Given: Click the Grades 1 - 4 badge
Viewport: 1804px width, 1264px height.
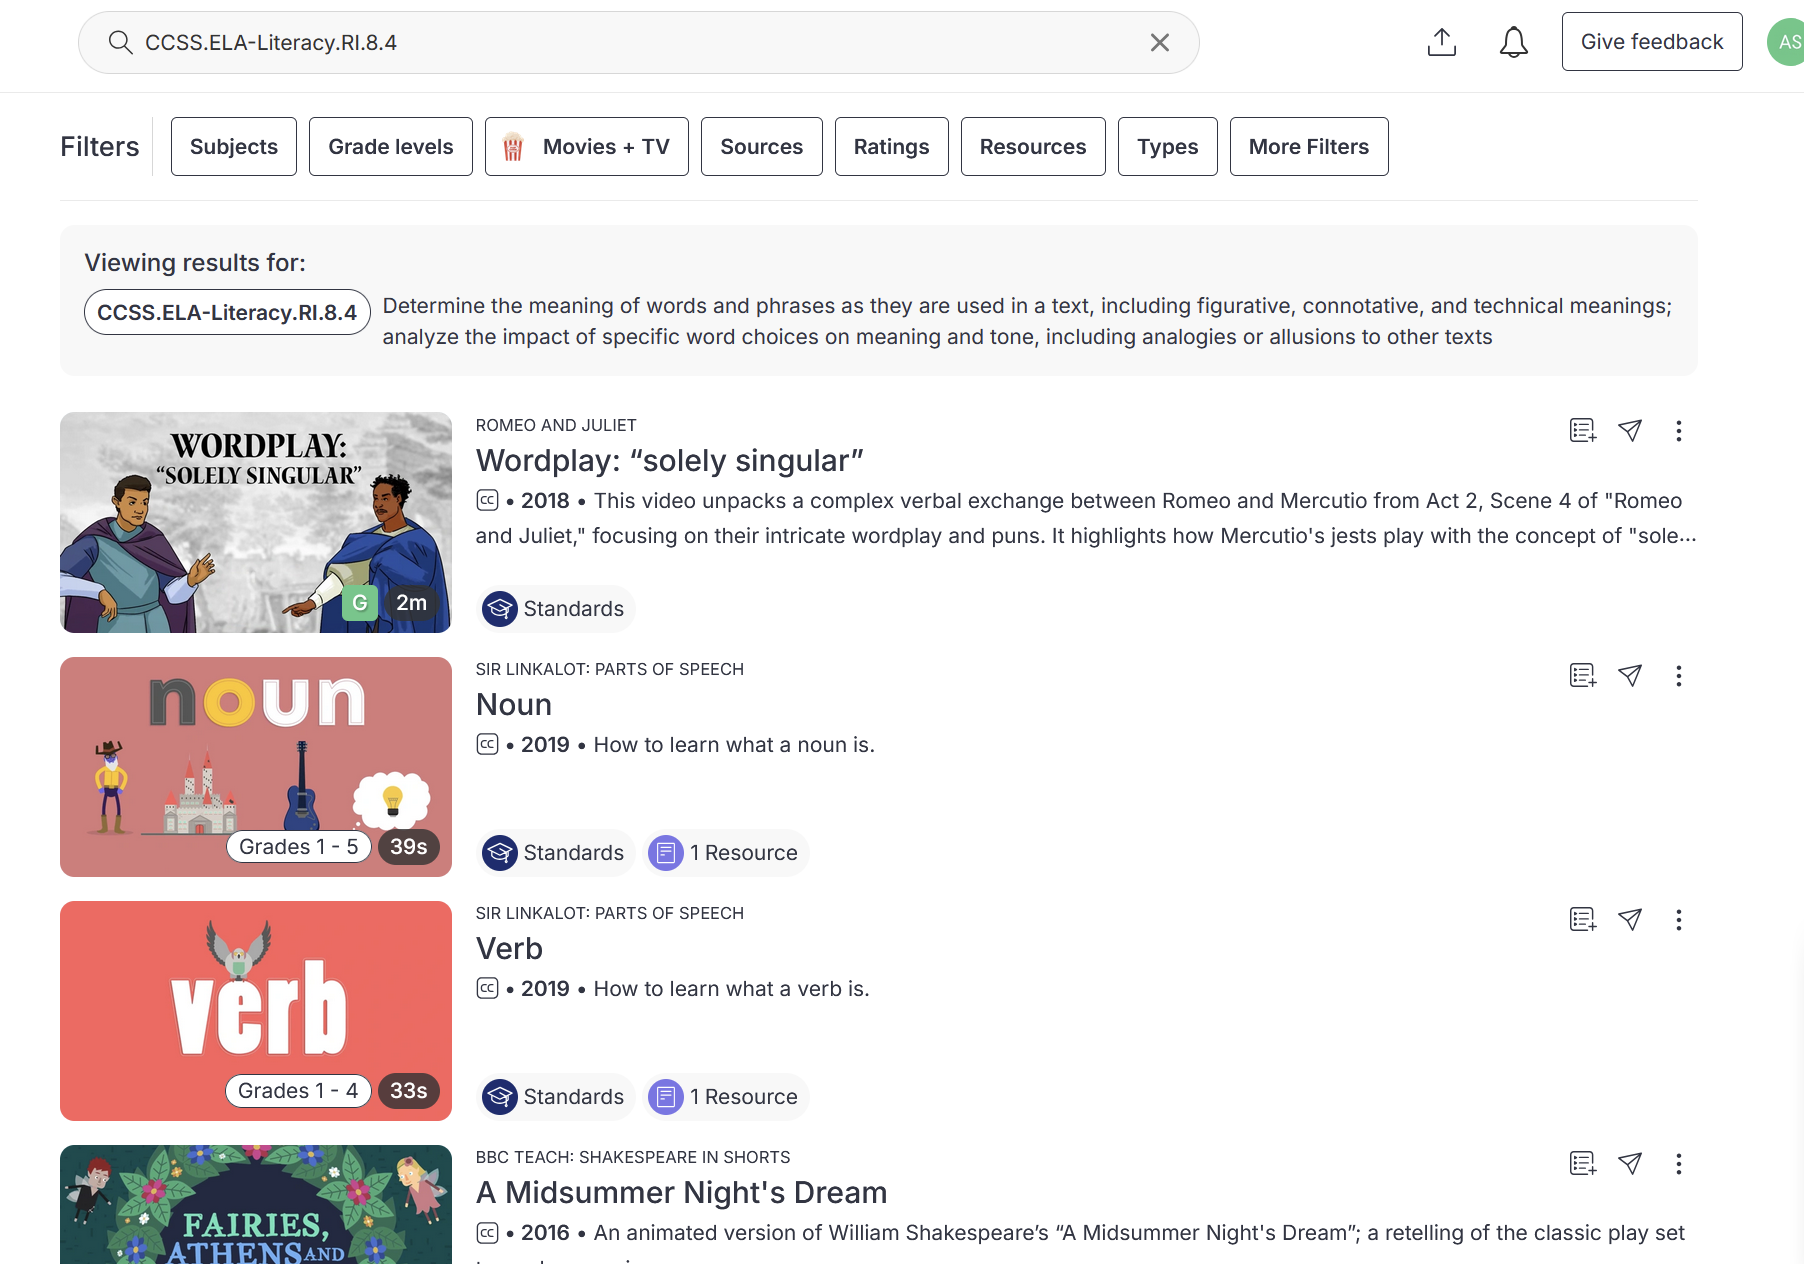Looking at the screenshot, I should tap(298, 1090).
